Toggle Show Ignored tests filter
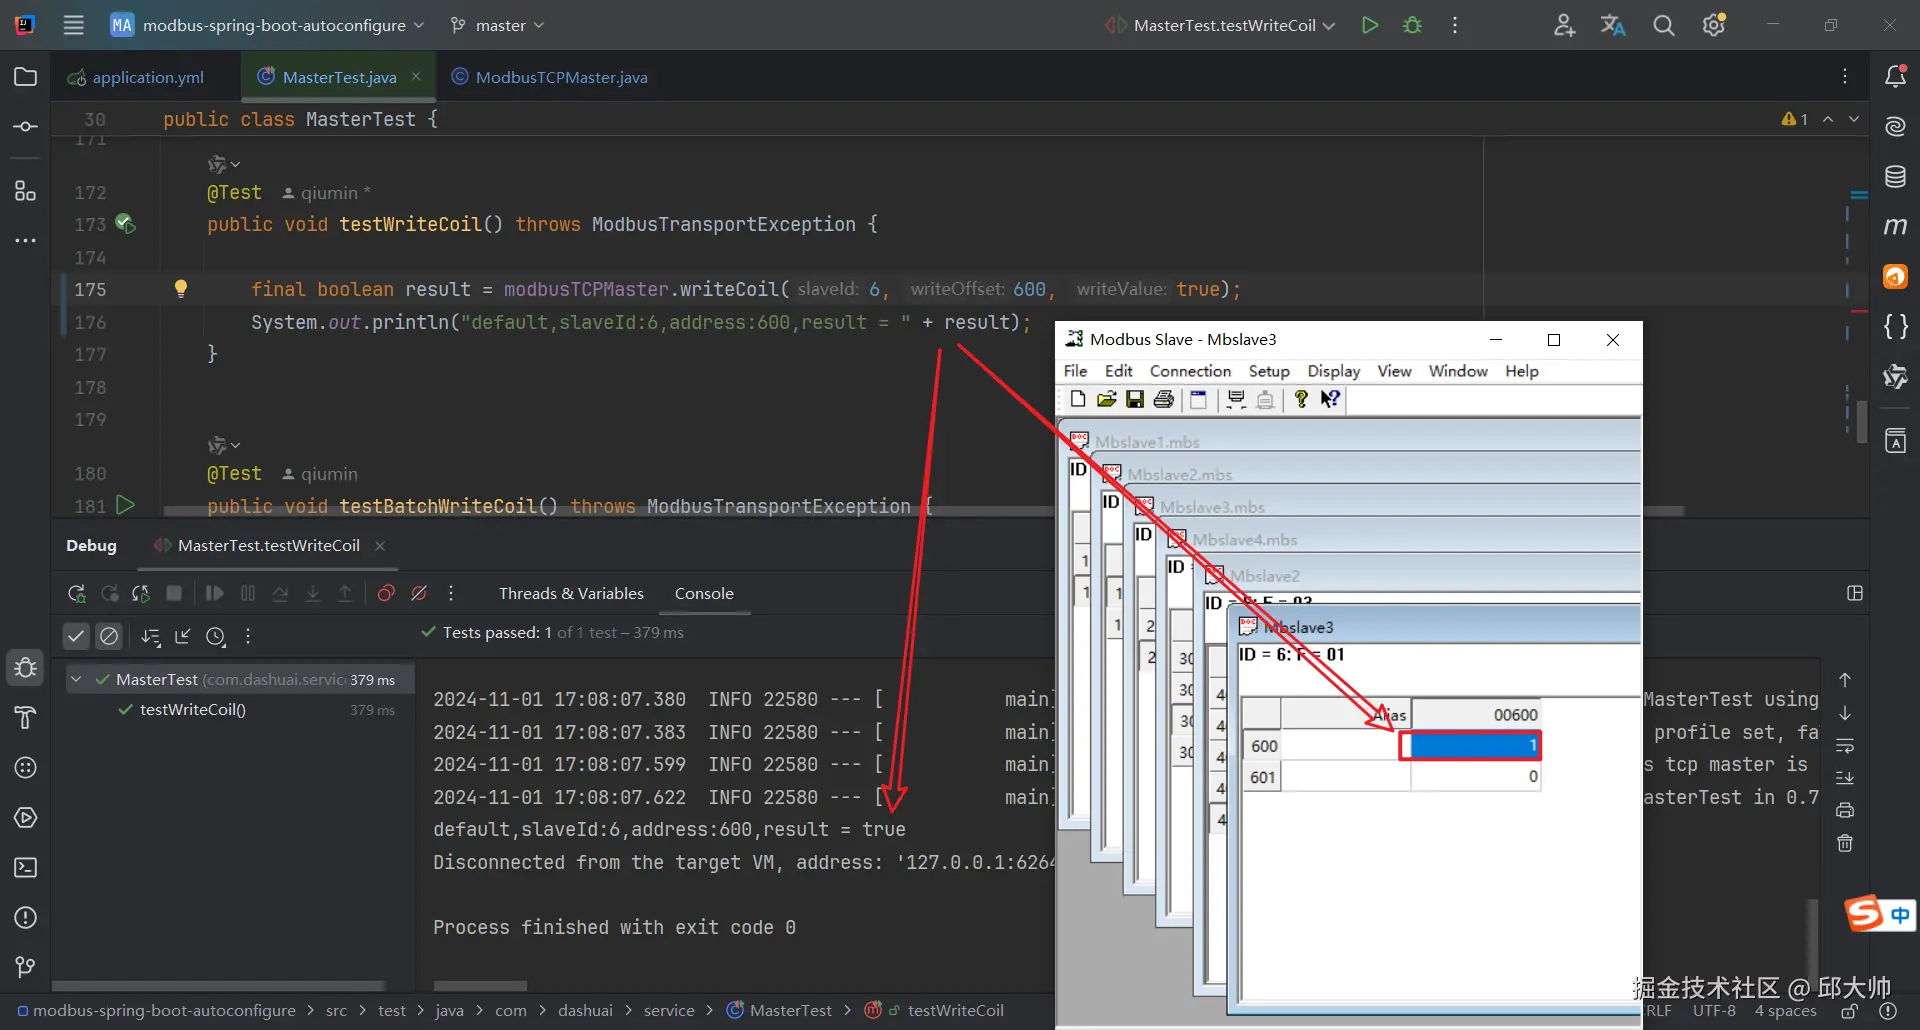 coord(109,636)
